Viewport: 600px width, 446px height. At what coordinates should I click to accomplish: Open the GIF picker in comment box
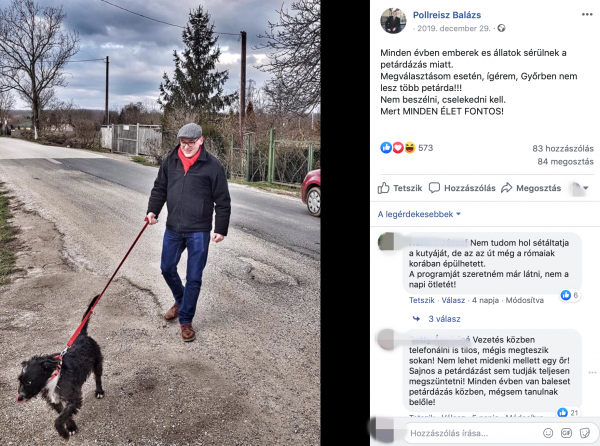(566, 433)
